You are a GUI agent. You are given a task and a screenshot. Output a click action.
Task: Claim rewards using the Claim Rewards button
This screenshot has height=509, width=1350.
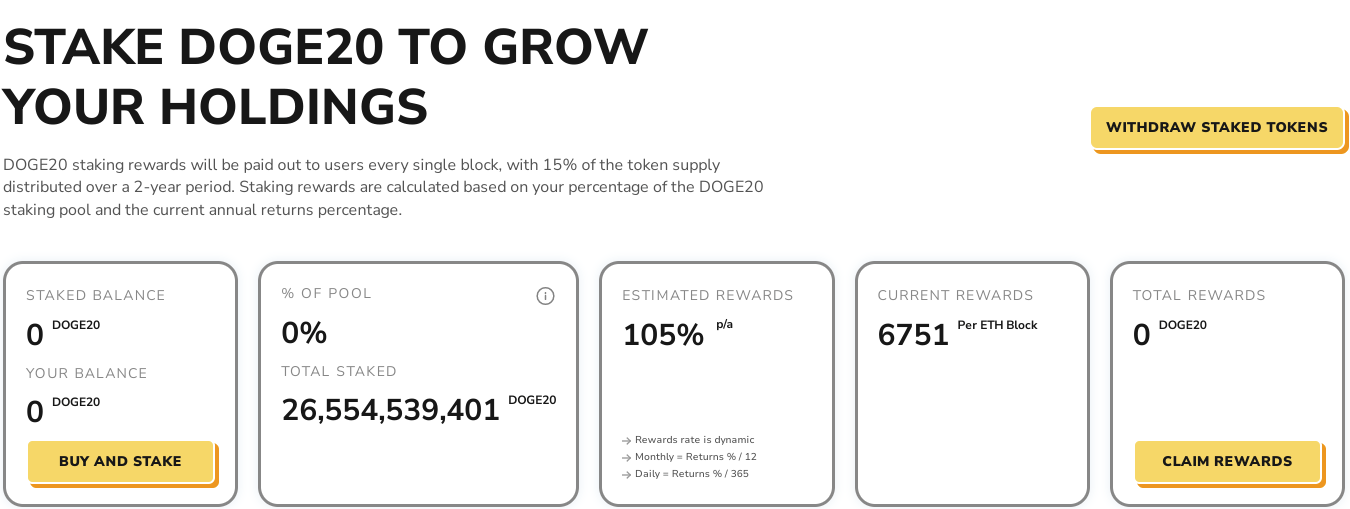point(1227,461)
